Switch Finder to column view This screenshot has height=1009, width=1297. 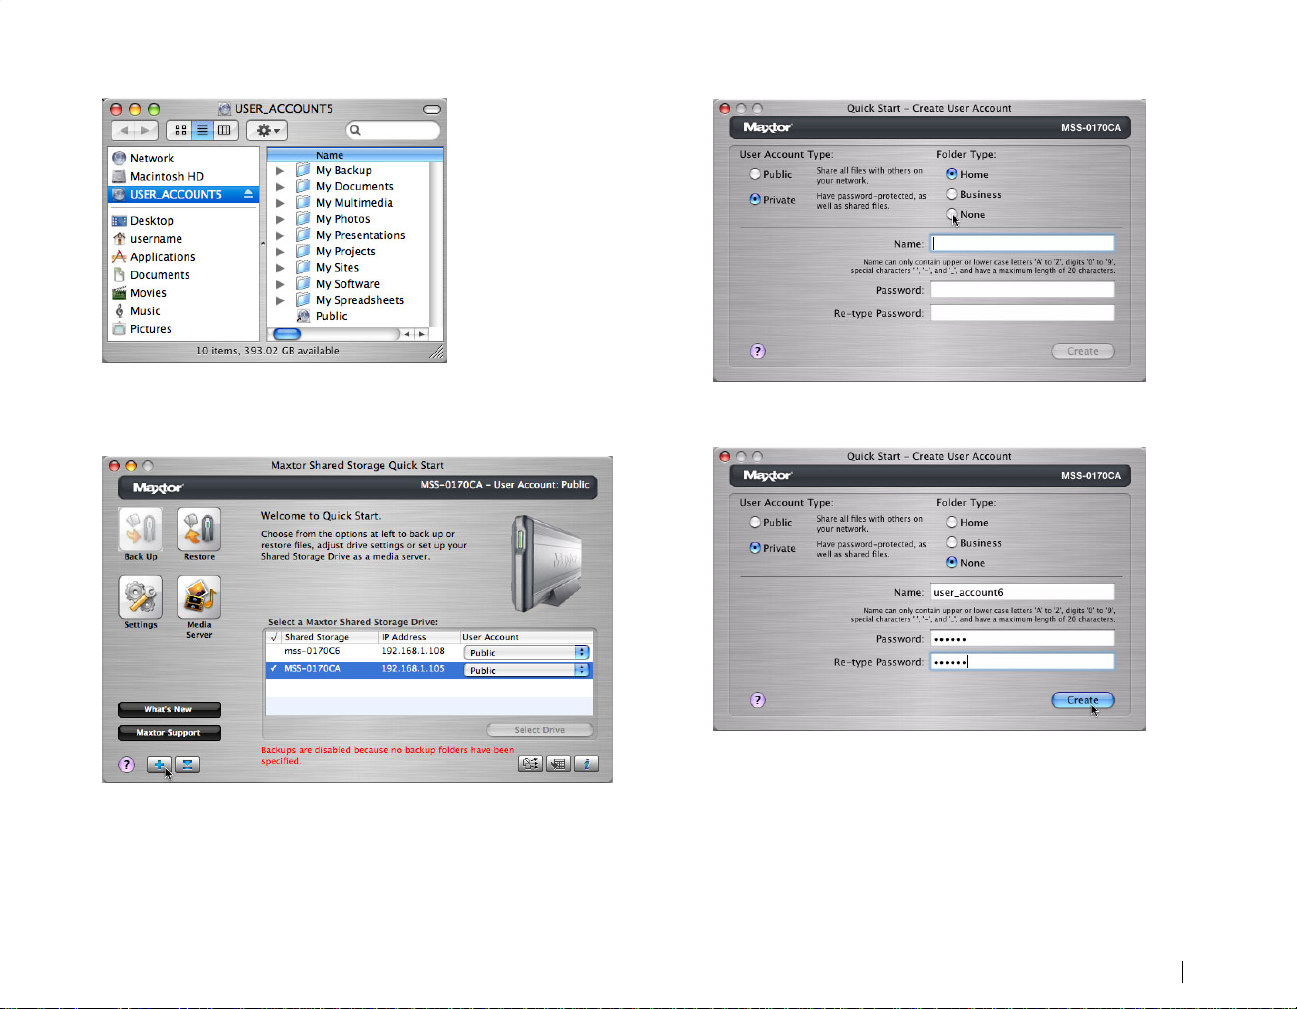click(224, 130)
